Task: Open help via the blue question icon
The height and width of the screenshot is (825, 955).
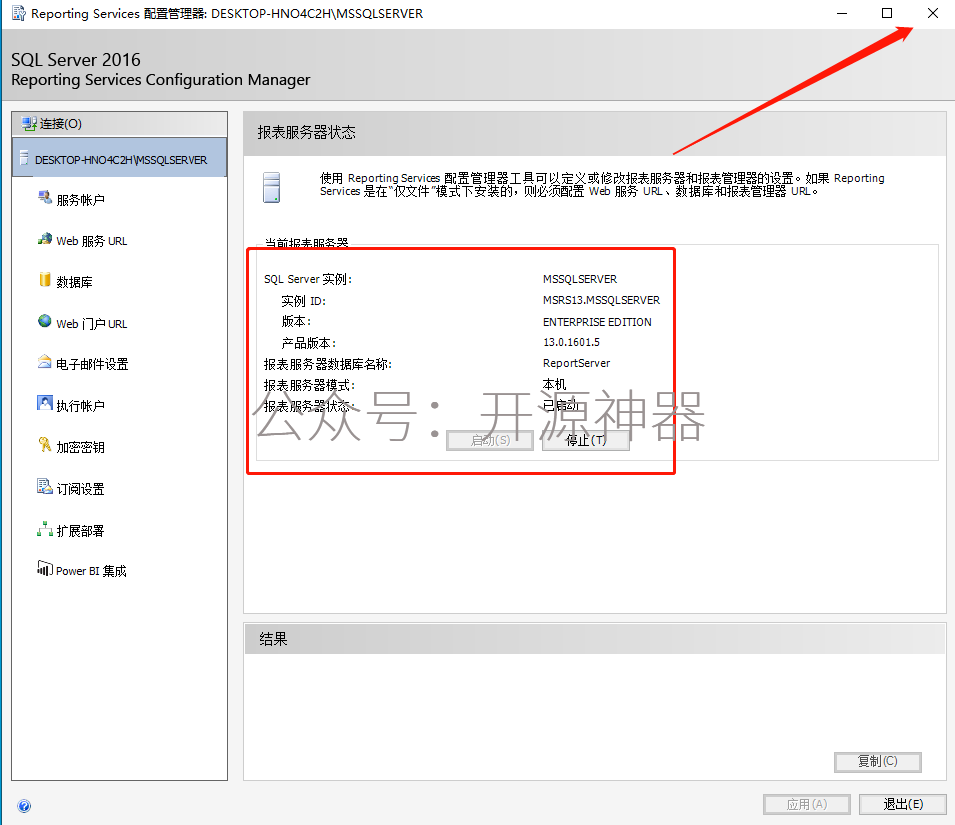Action: pos(24,806)
